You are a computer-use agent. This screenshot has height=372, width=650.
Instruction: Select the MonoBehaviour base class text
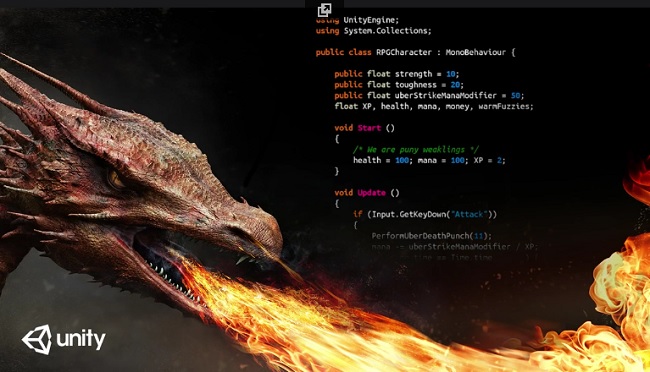point(475,52)
